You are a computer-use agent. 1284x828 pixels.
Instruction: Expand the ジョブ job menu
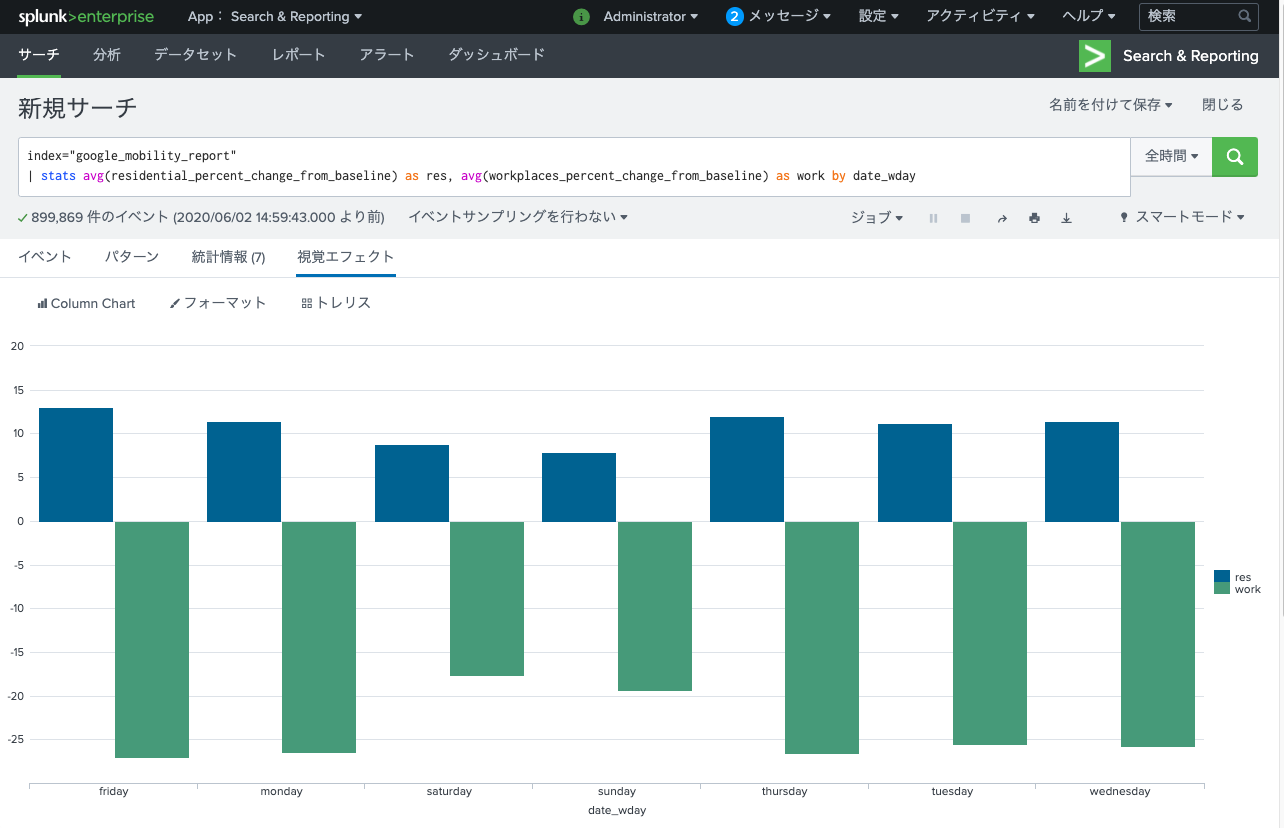coord(876,217)
